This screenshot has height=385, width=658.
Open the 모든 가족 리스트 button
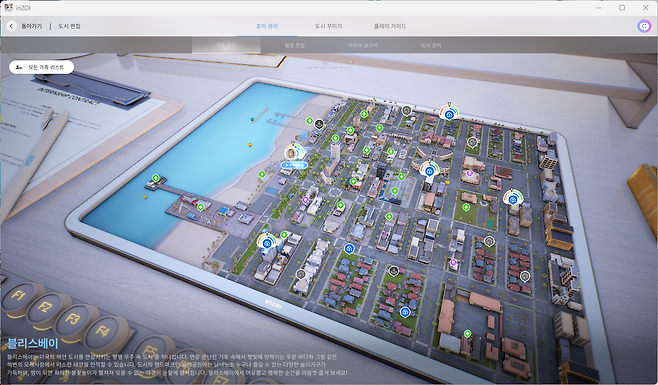[42, 67]
